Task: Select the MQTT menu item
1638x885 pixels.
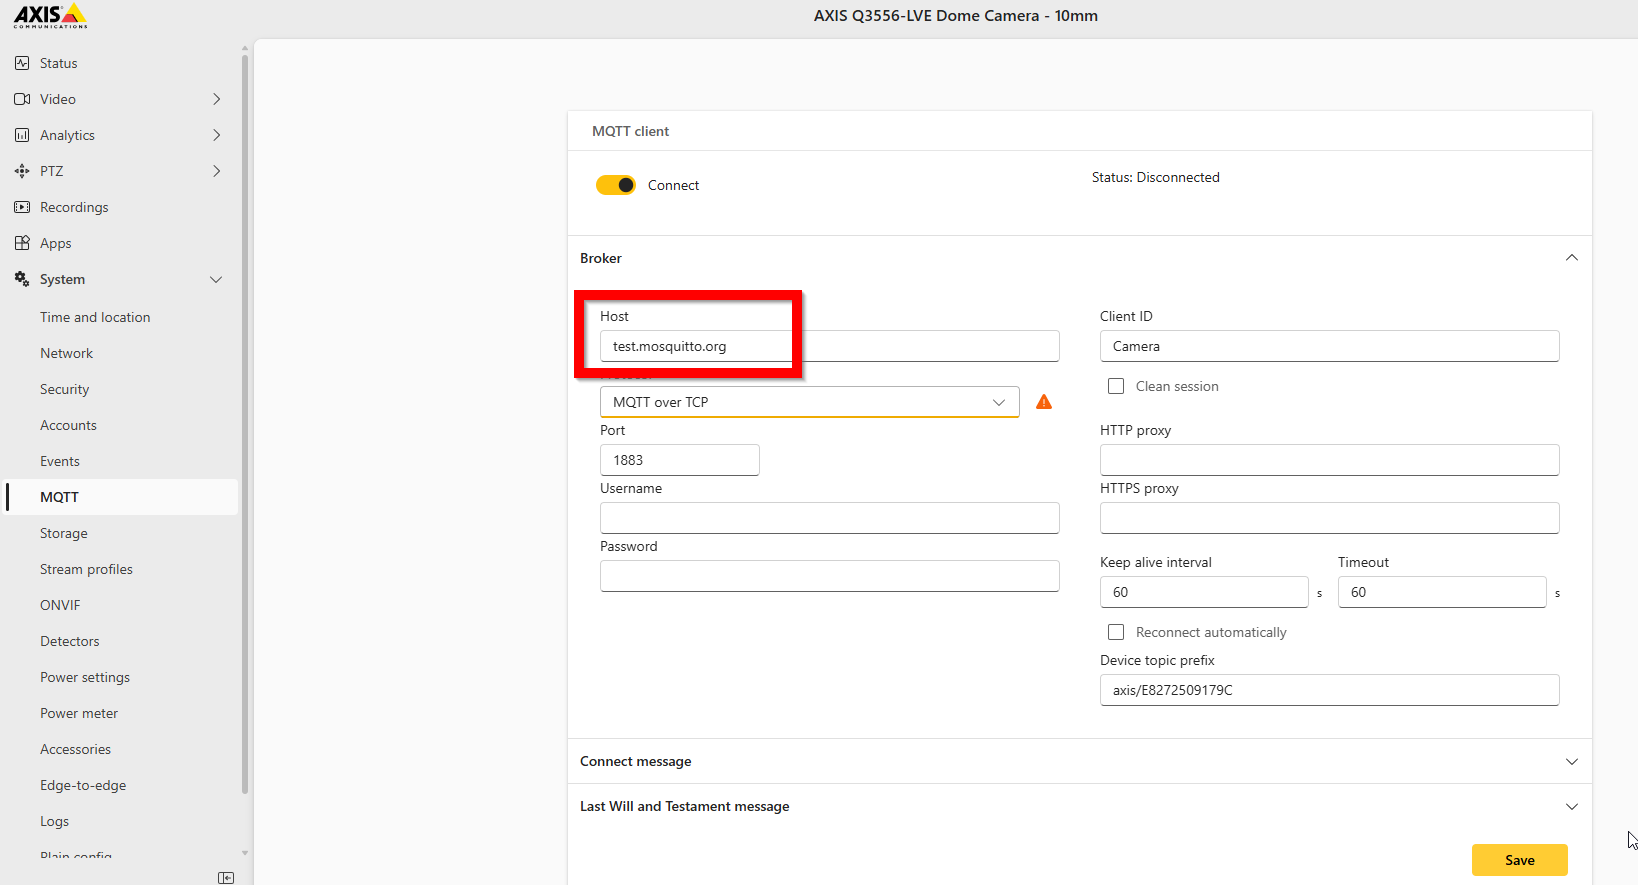Action: click(x=122, y=497)
